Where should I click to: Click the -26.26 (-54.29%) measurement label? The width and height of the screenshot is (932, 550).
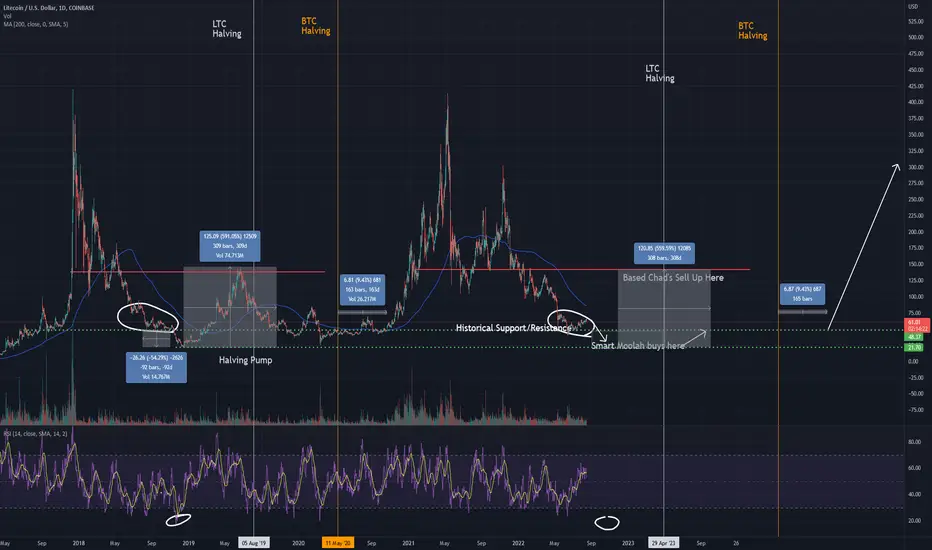click(x=156, y=367)
